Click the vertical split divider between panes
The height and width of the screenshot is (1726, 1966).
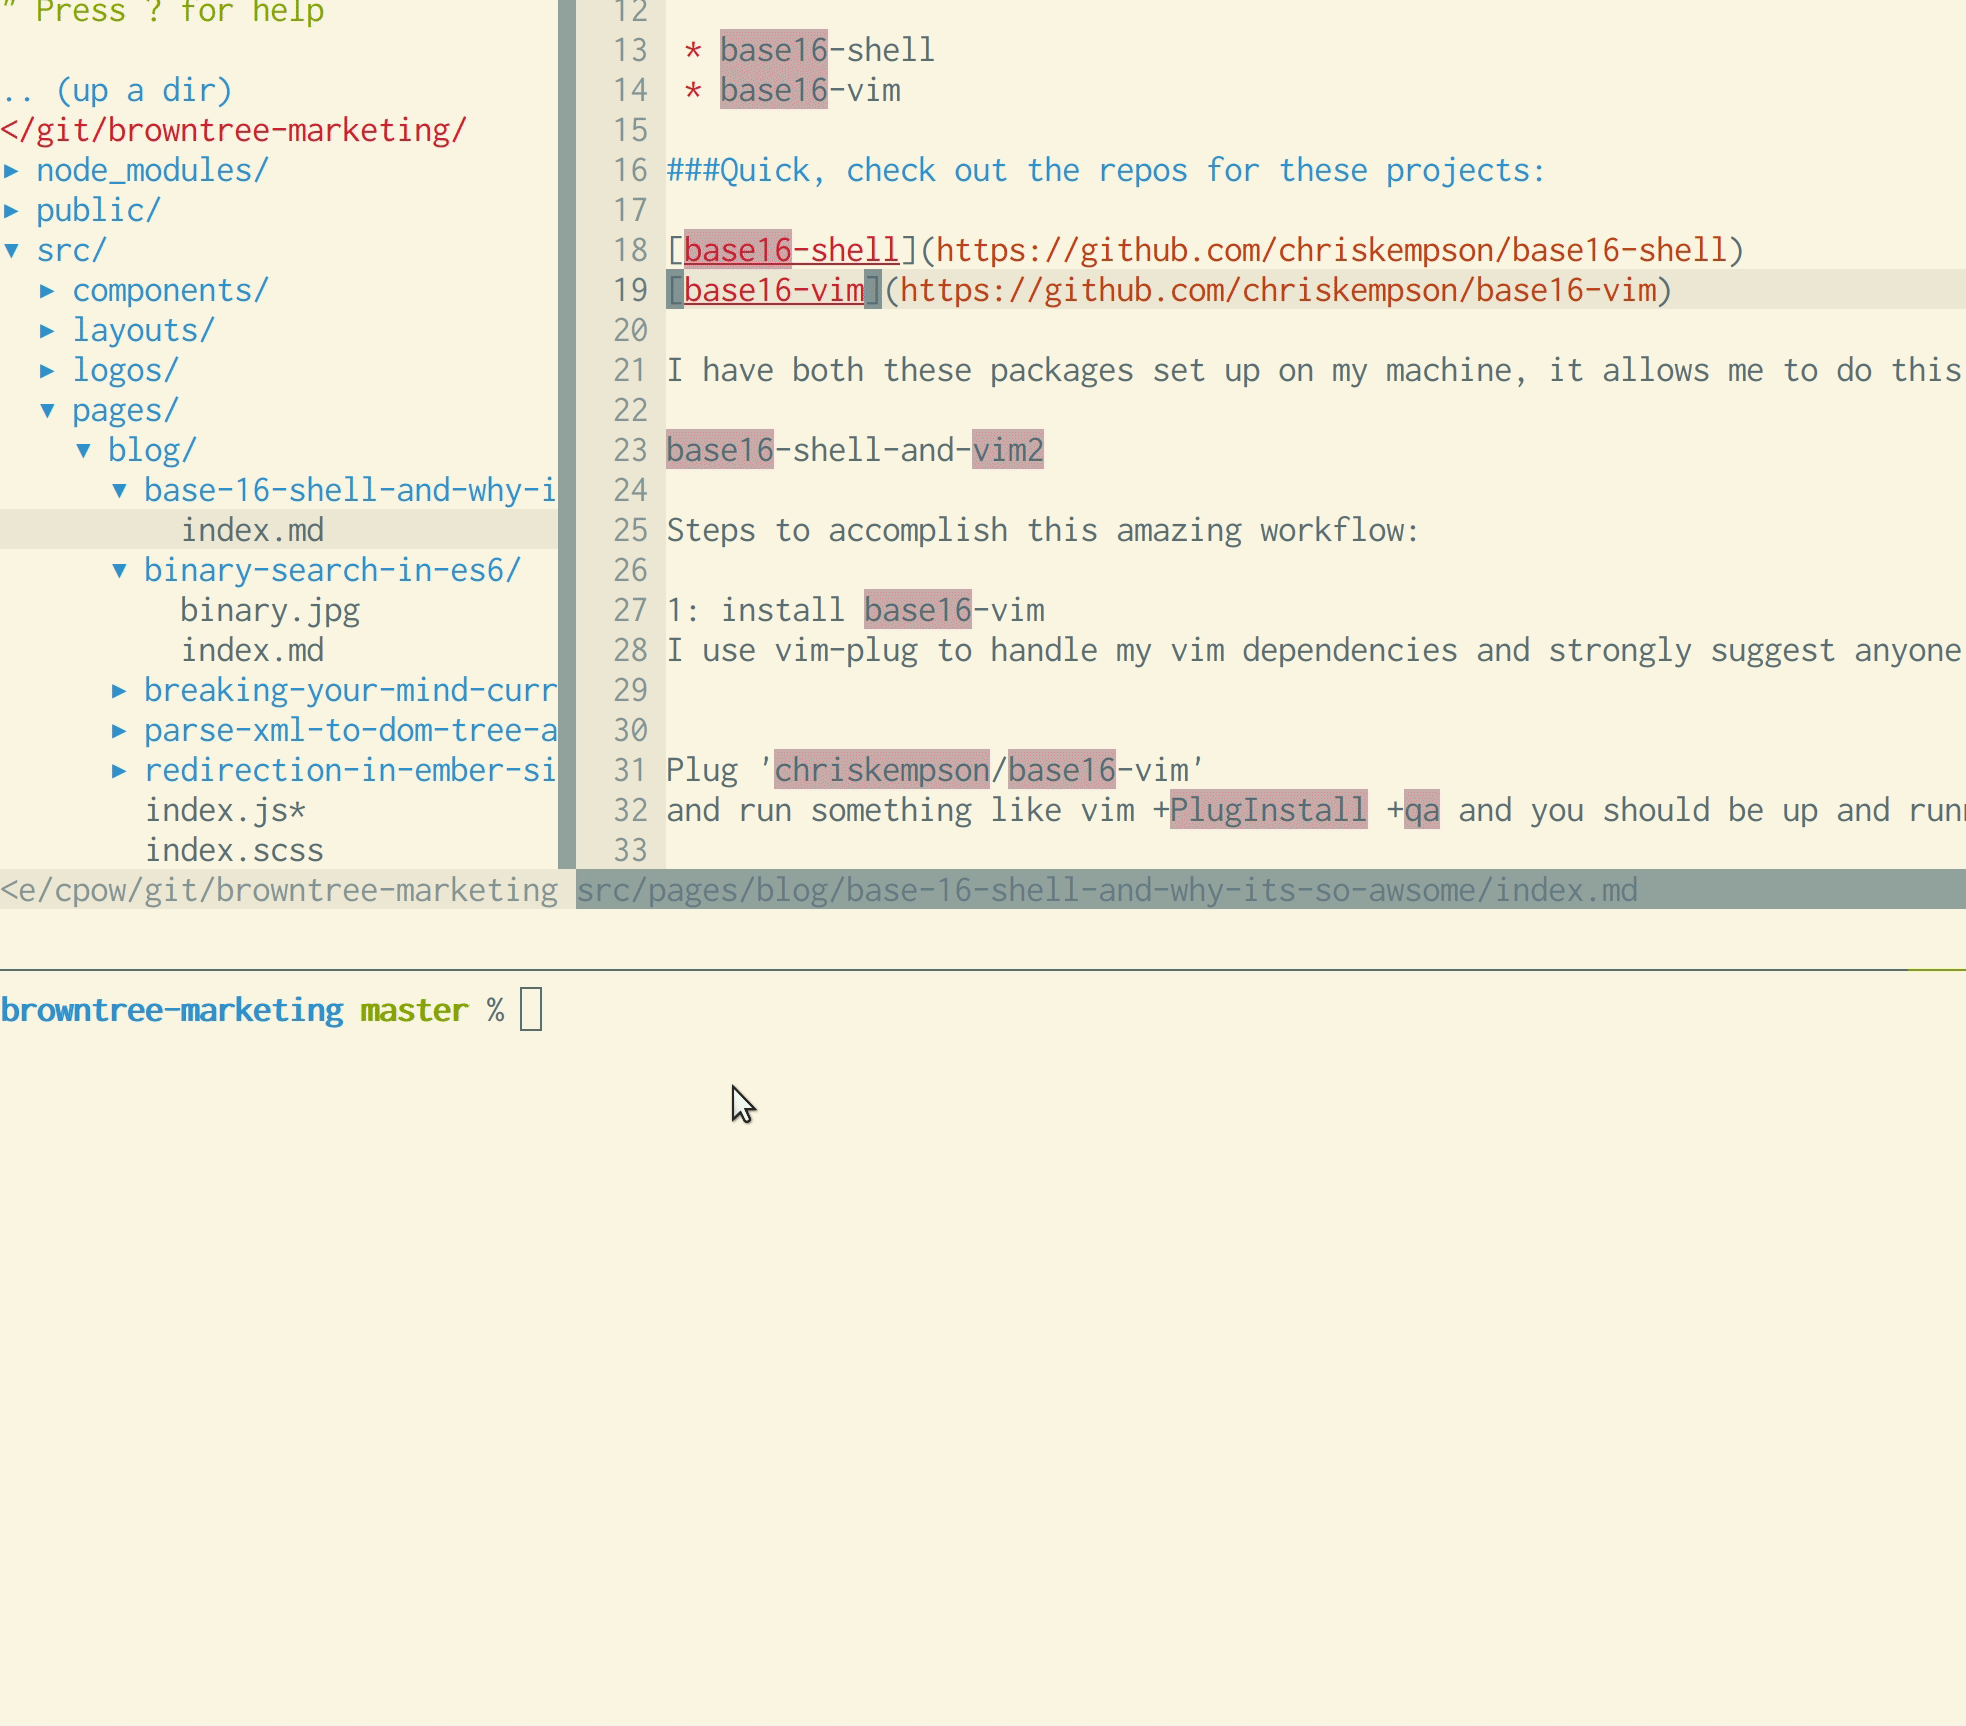click(x=567, y=434)
